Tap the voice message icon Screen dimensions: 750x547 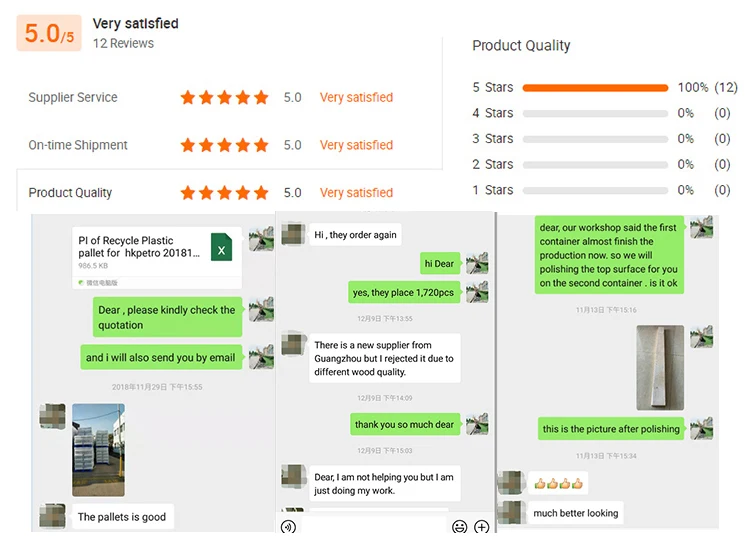click(288, 527)
